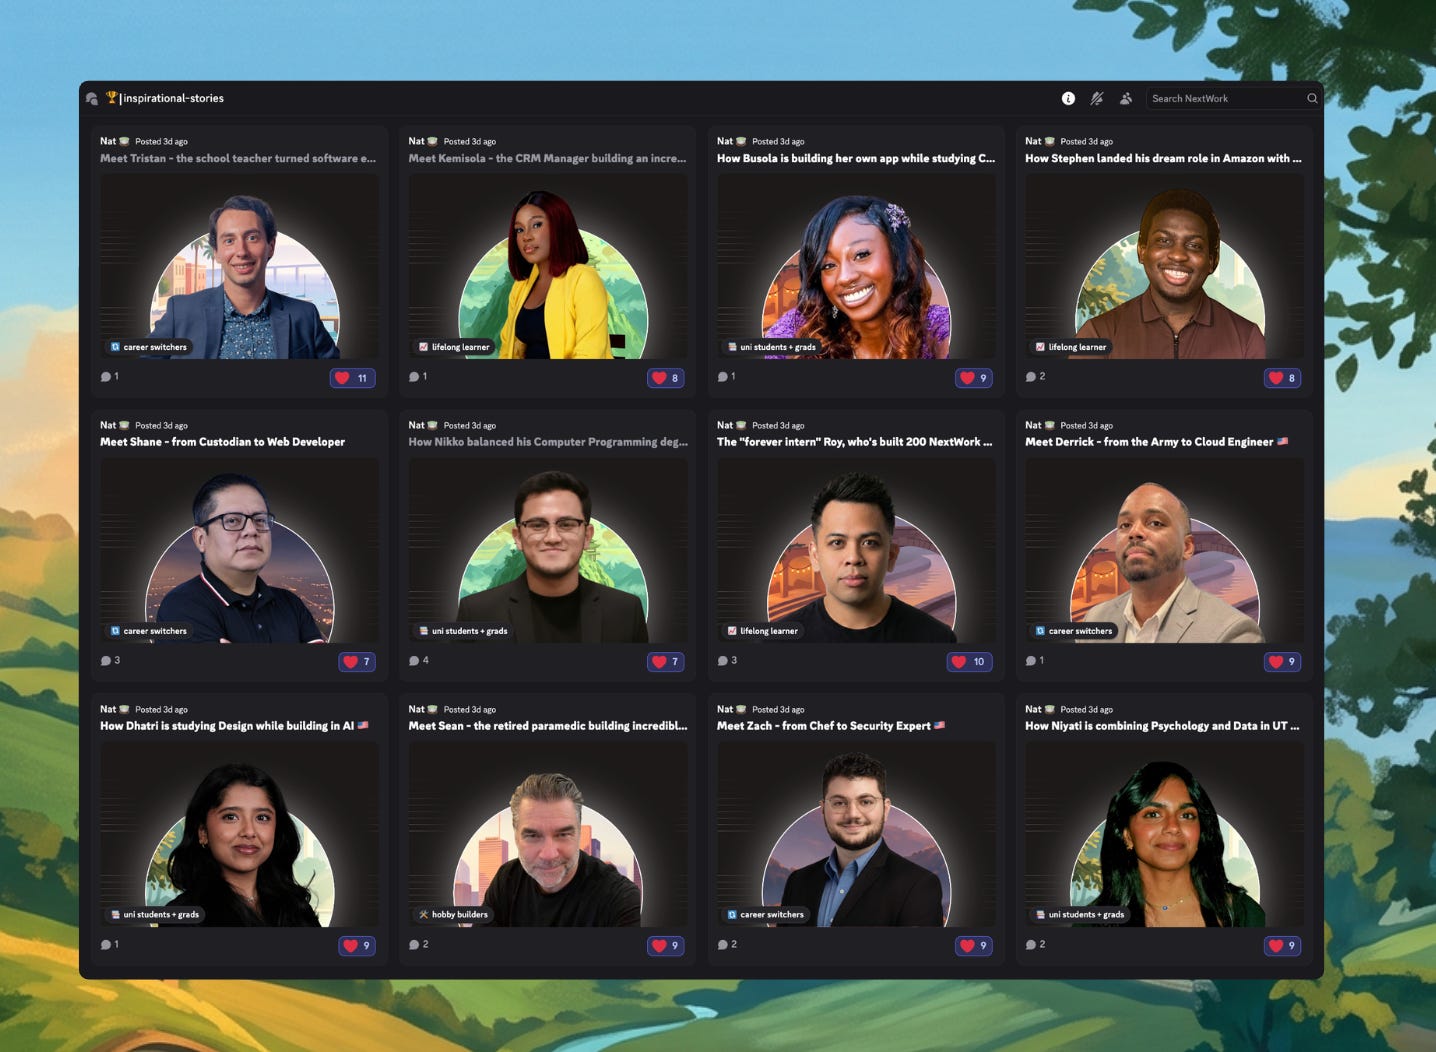This screenshot has height=1052, width=1436.
Task: Toggle heart reaction on Busola post
Action: pos(974,378)
